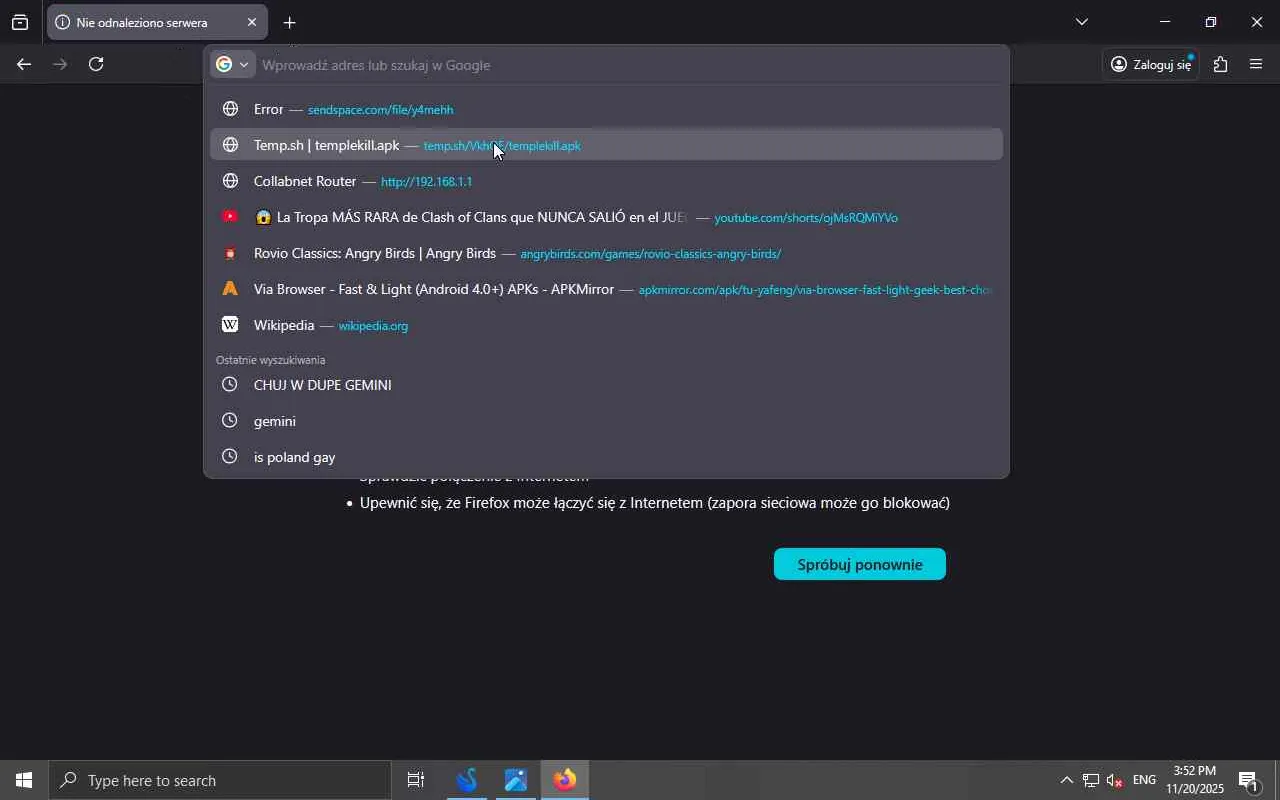Select the 'Nie odnaleziono serwera' tab

click(x=157, y=22)
